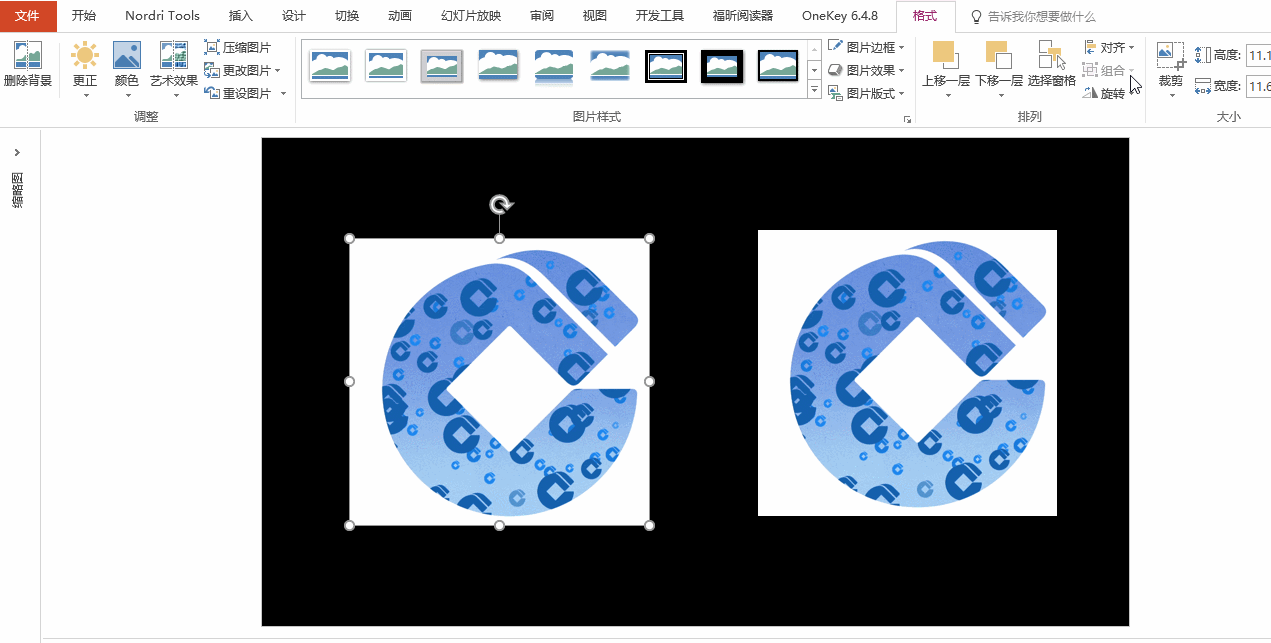1271x643 pixels.
Task: Switch to the 设计 design tab
Action: coord(294,16)
